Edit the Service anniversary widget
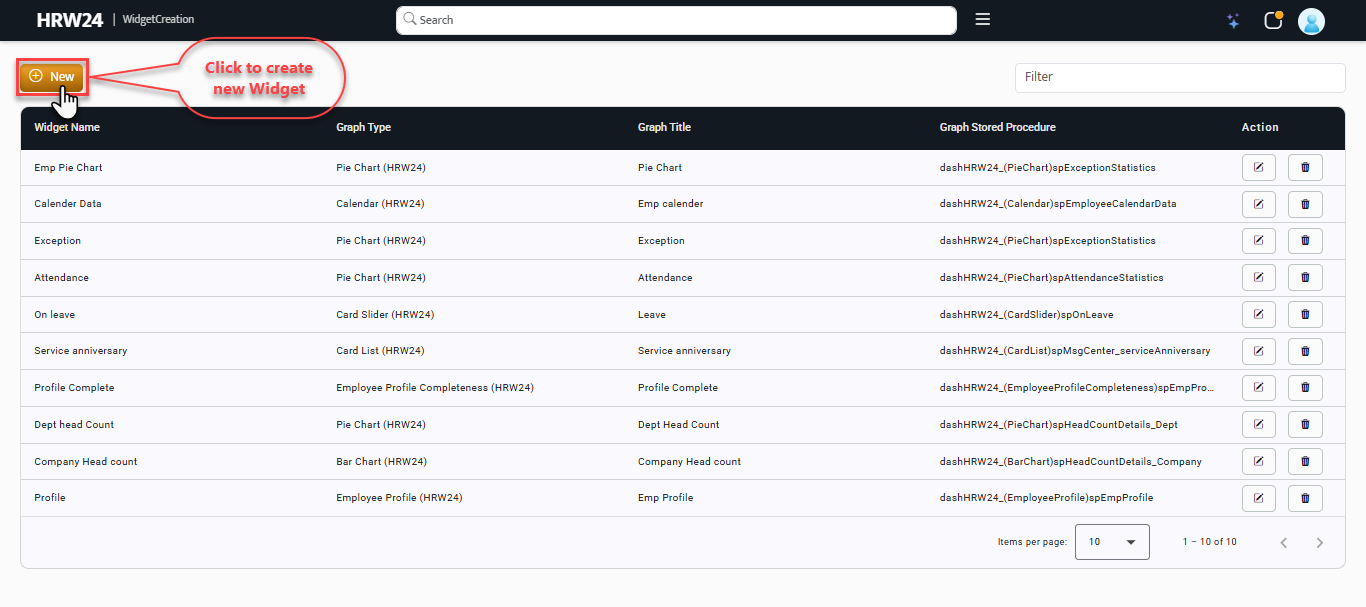The image size is (1366, 607). [1258, 351]
